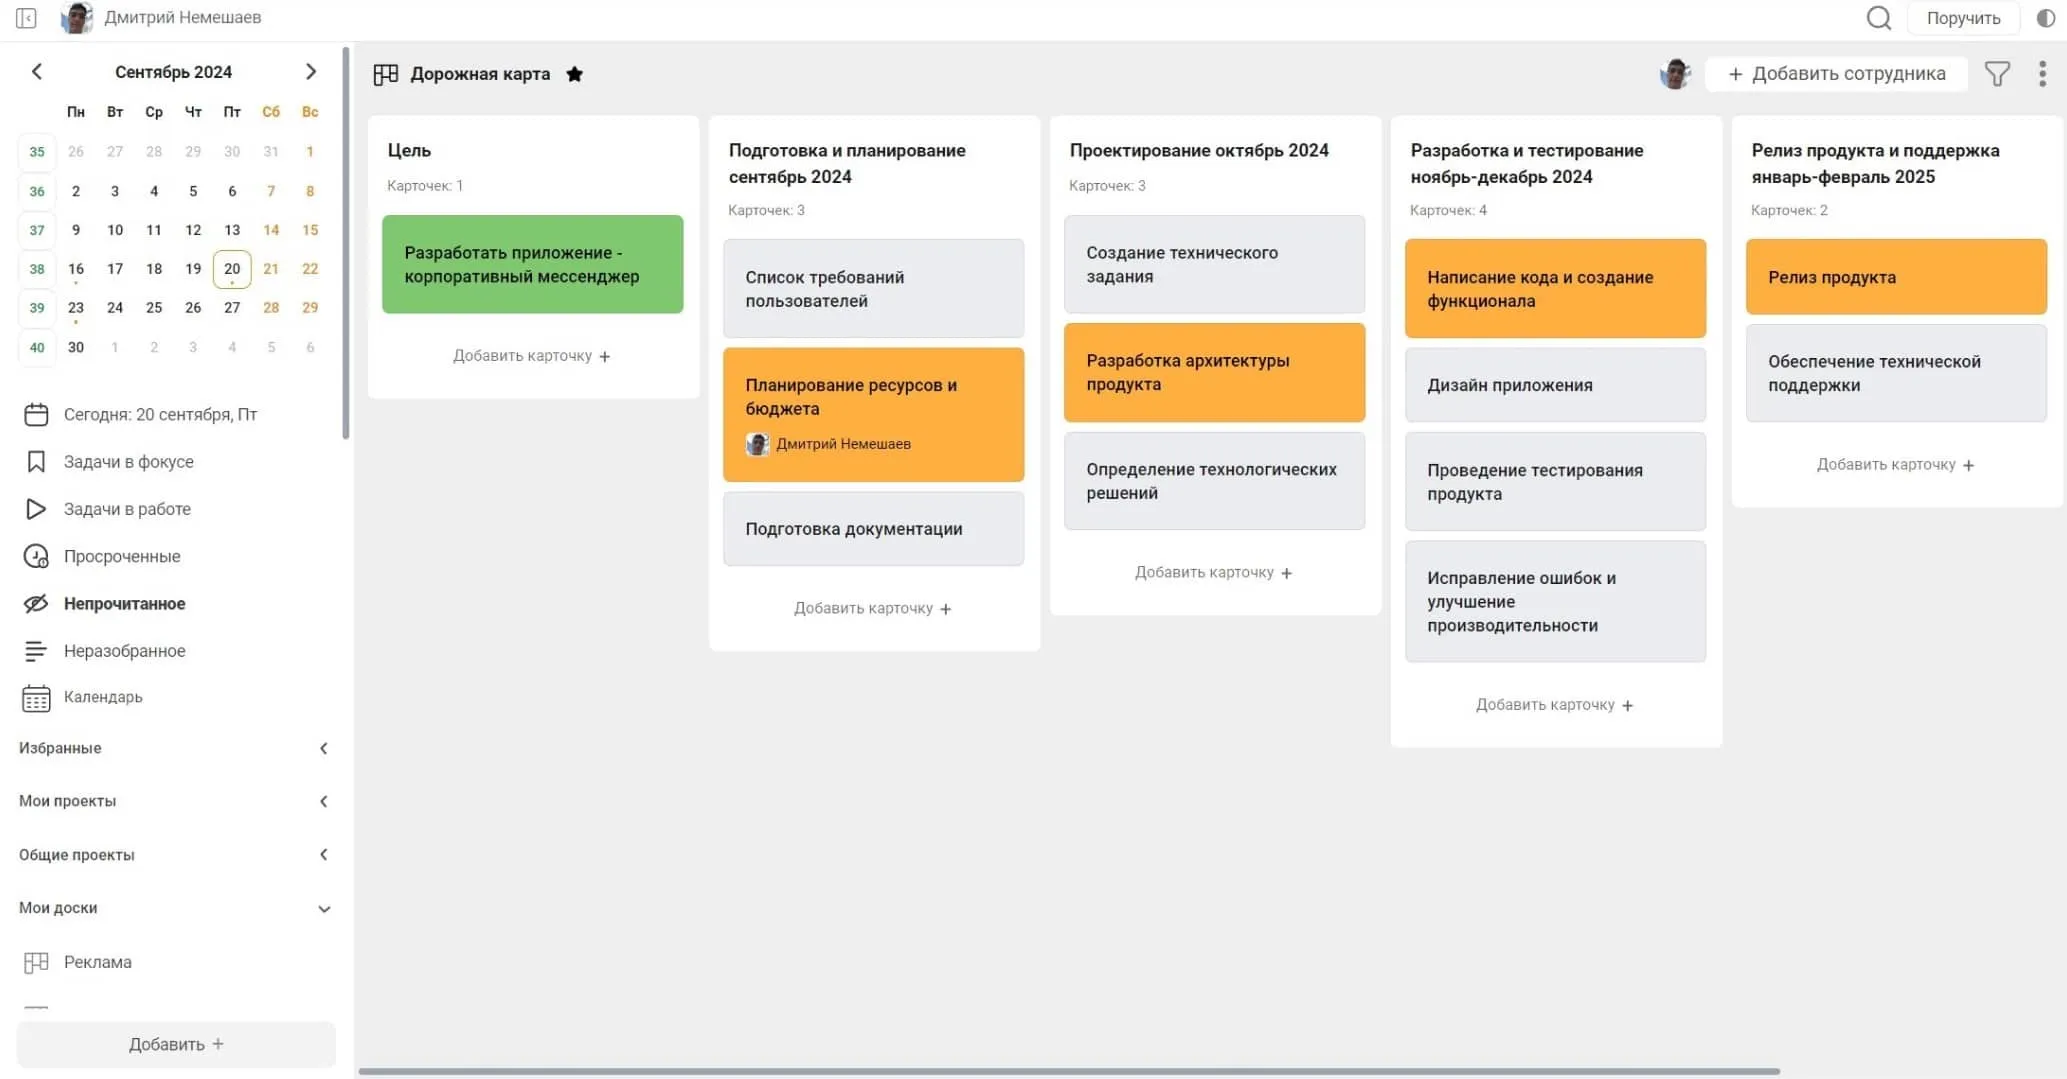Collapse the Мои доски section
Image resolution: width=2067 pixels, height=1079 pixels.
(323, 909)
